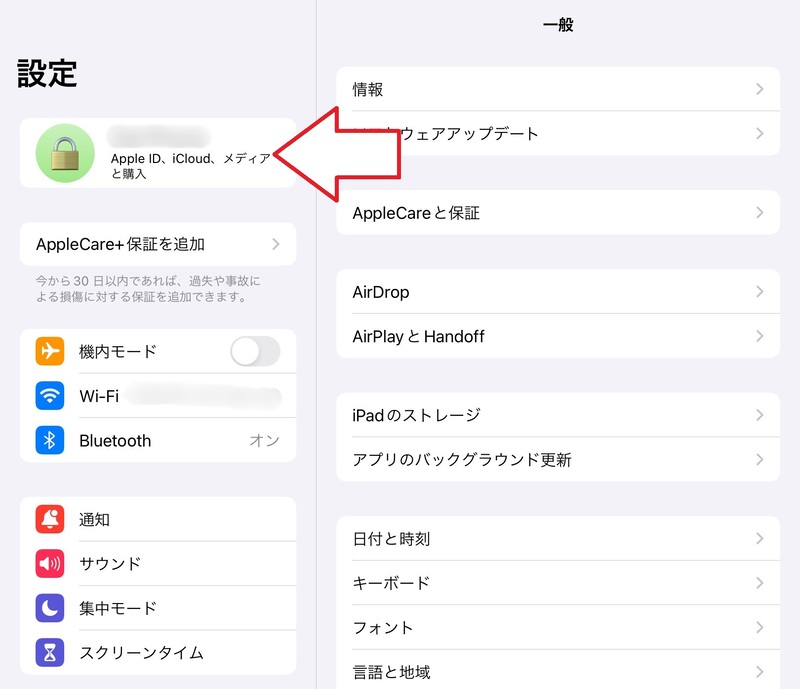Open アプリのバックグラウンド更新 item
800x689 pixels.
pos(558,459)
